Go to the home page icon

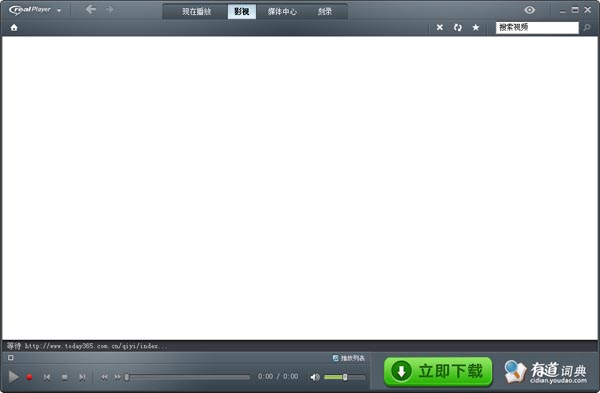point(14,28)
